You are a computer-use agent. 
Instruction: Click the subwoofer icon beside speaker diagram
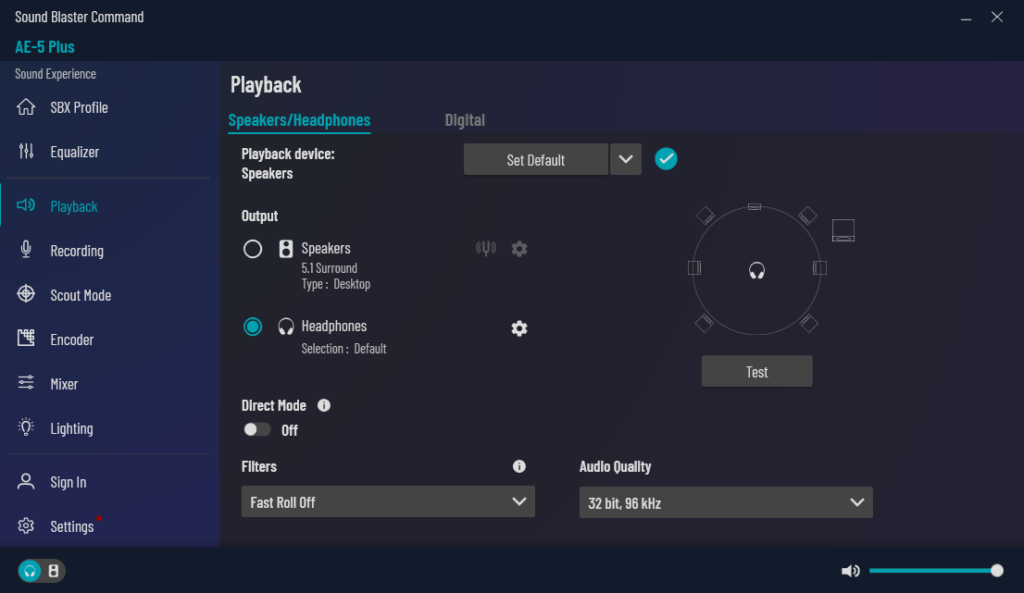point(843,230)
